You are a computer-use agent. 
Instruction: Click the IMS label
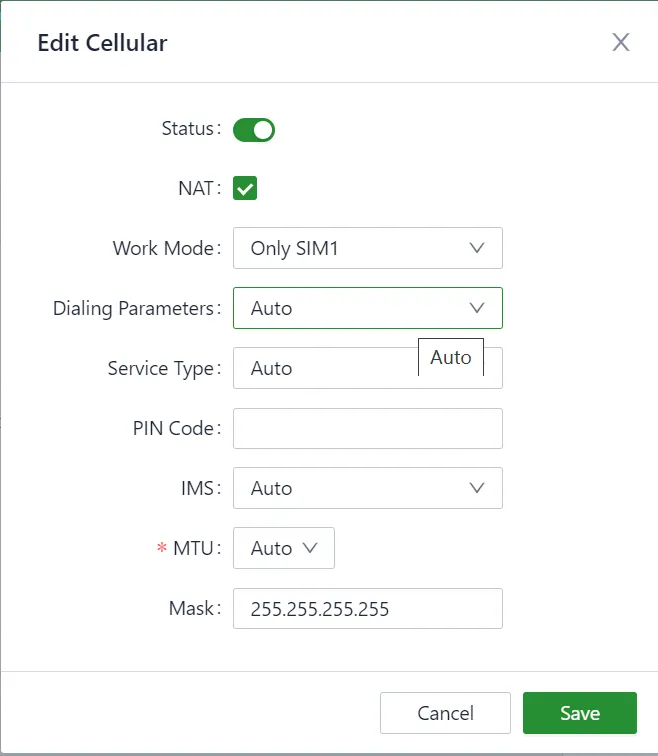coord(201,488)
